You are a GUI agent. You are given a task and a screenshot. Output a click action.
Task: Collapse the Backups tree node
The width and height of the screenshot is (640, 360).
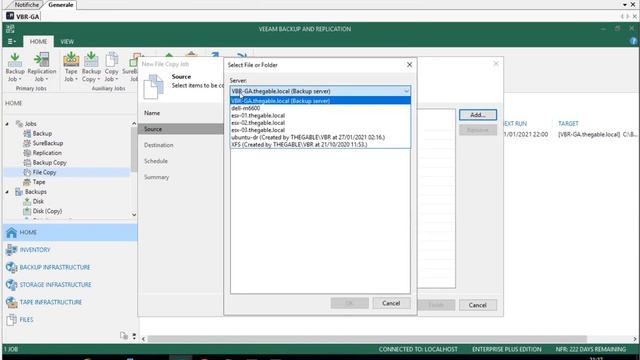[x=7, y=192]
